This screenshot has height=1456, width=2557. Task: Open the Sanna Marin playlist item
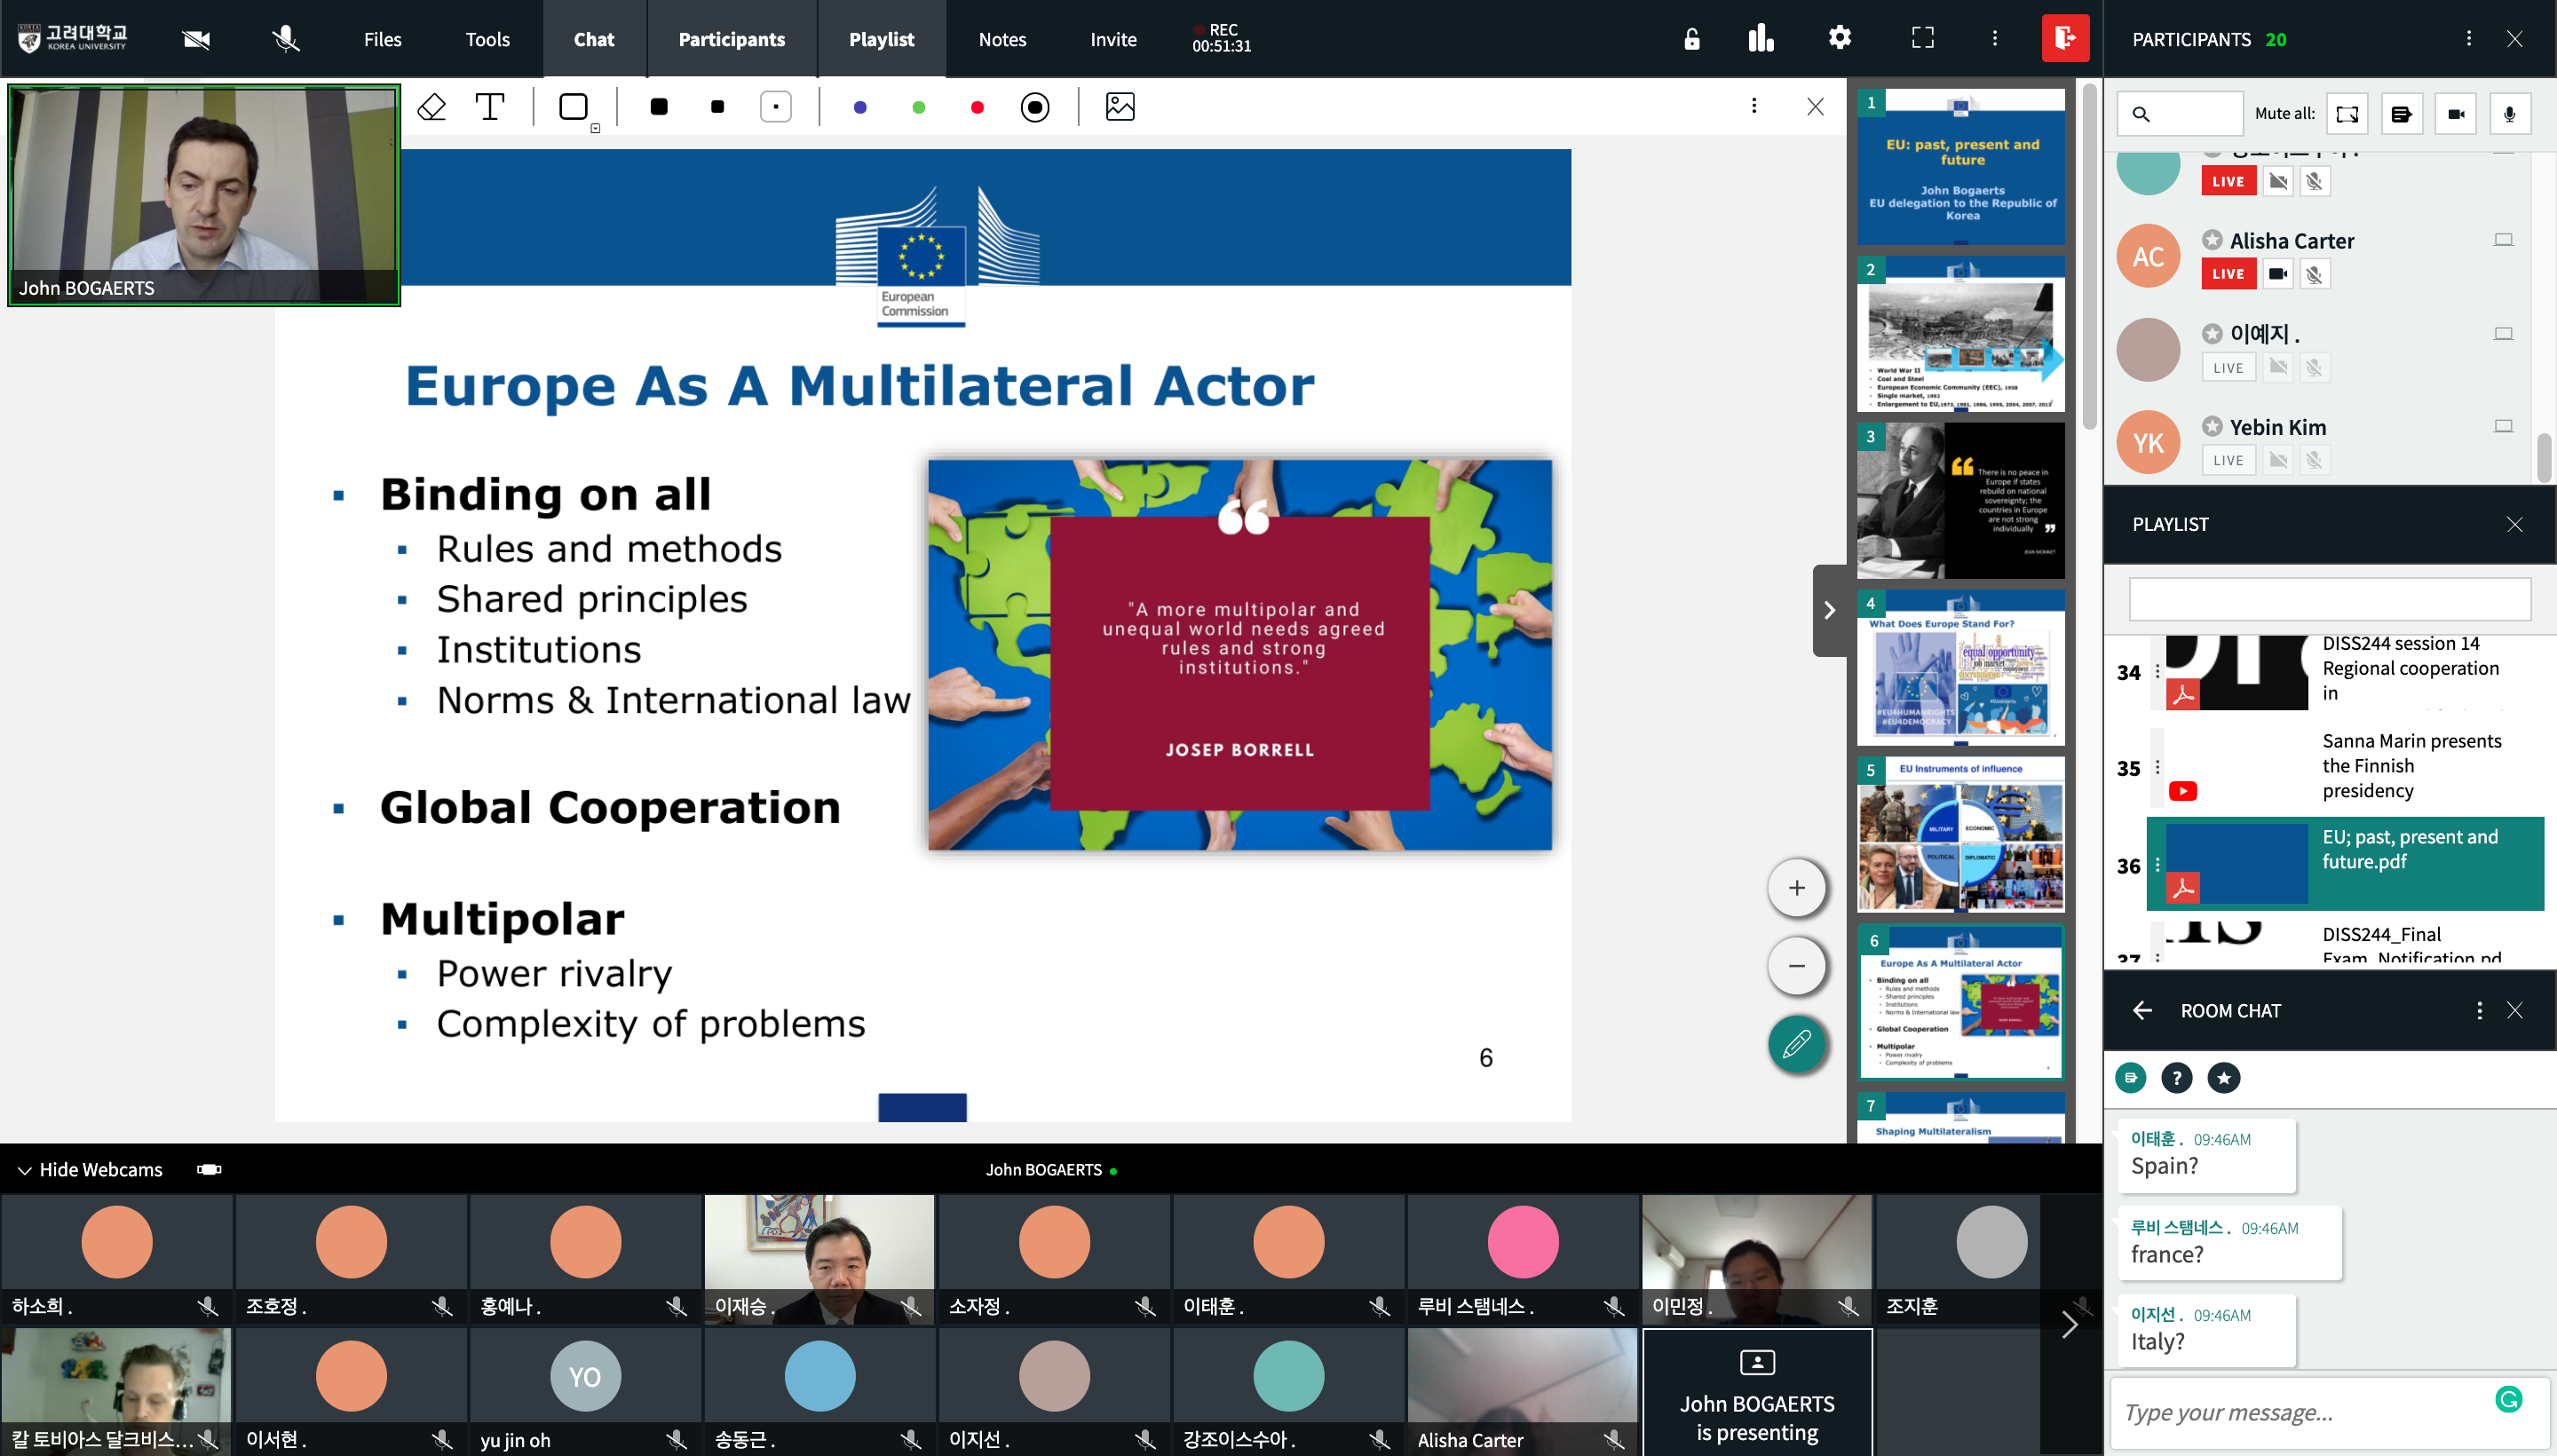click(x=2410, y=765)
